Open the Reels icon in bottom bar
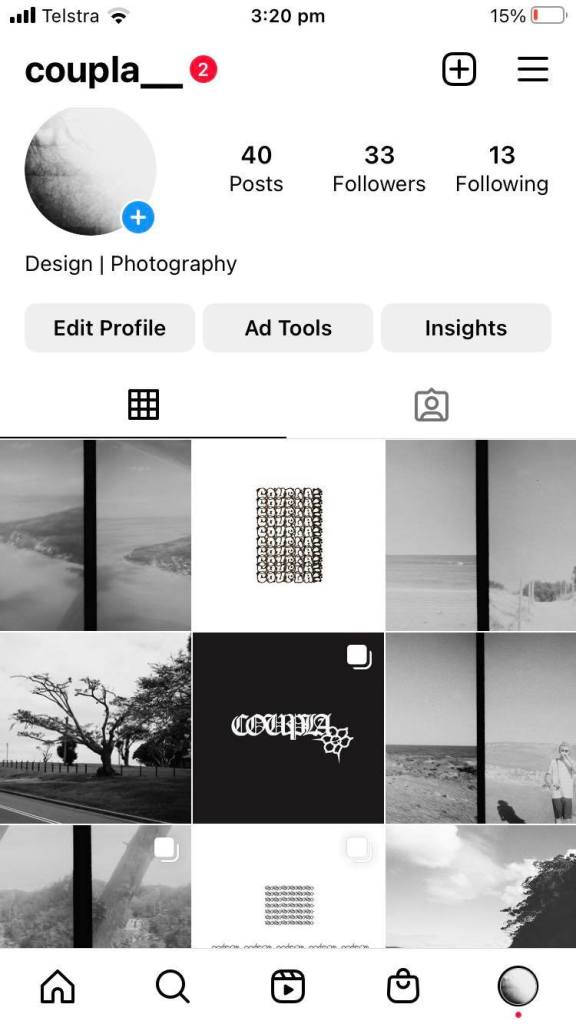 click(x=288, y=986)
